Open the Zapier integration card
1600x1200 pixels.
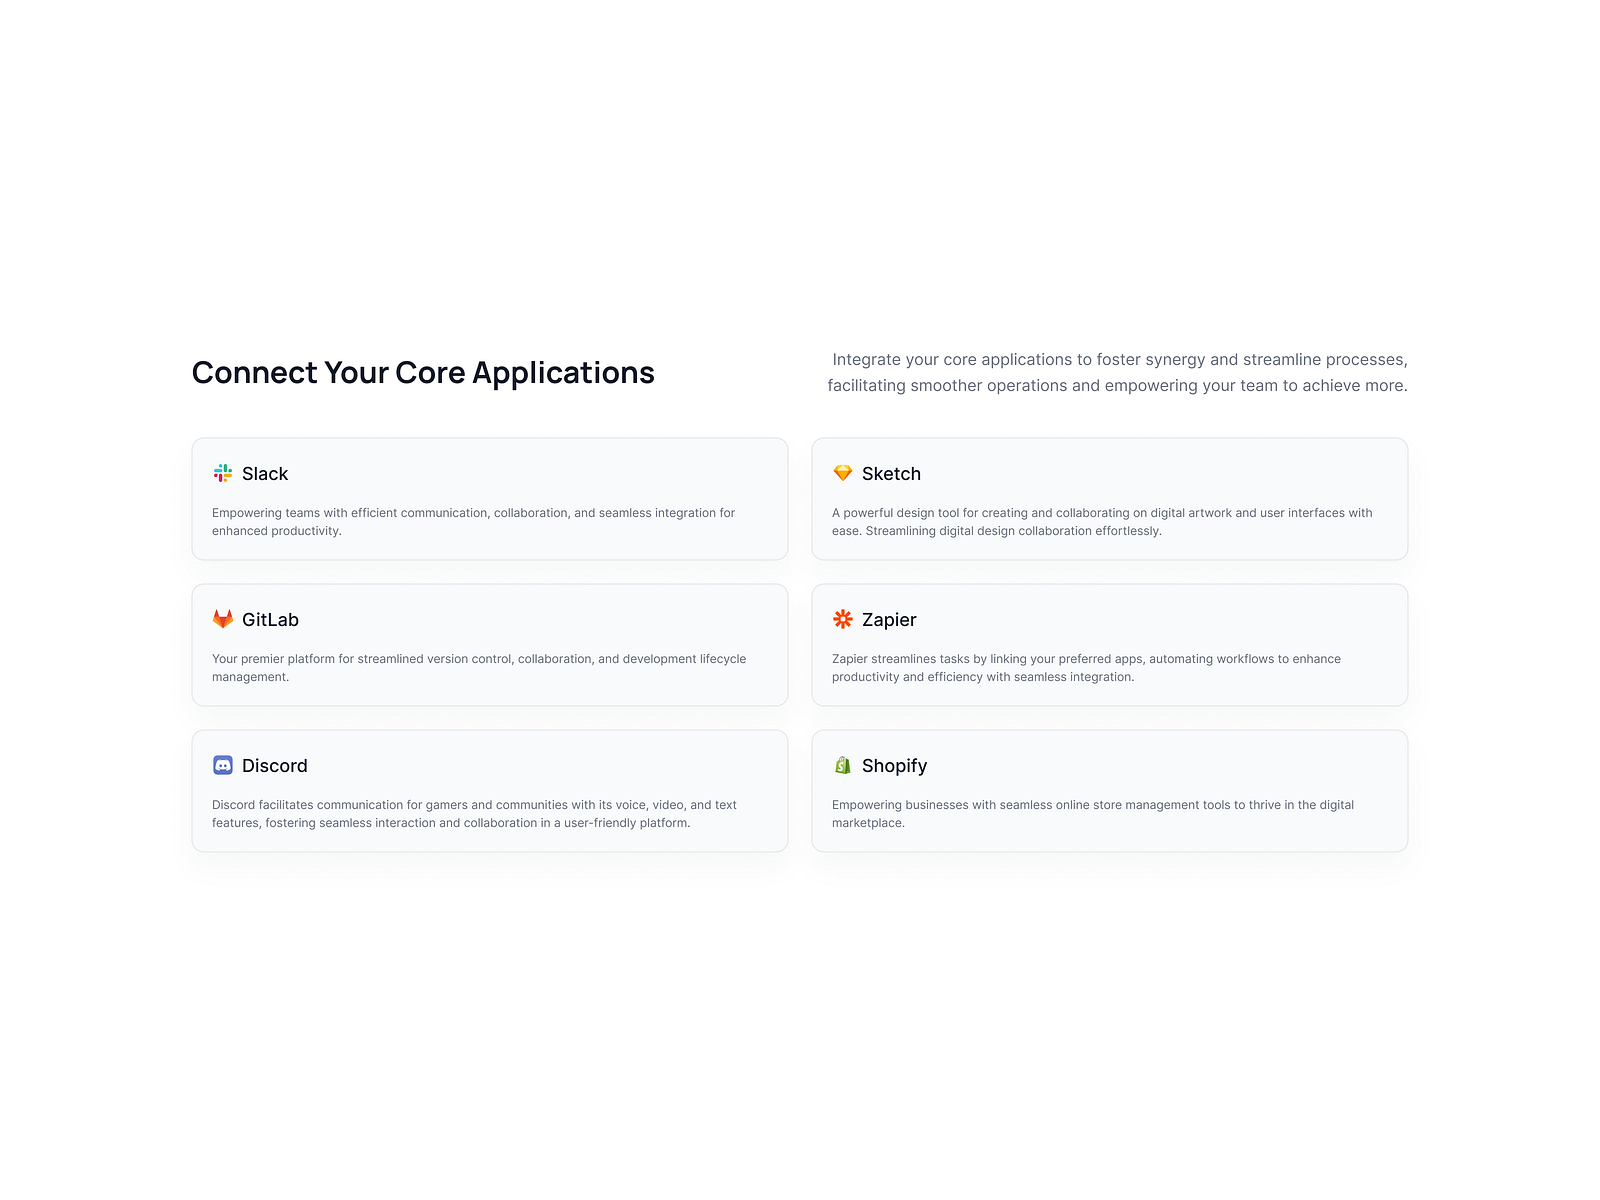[1108, 644]
